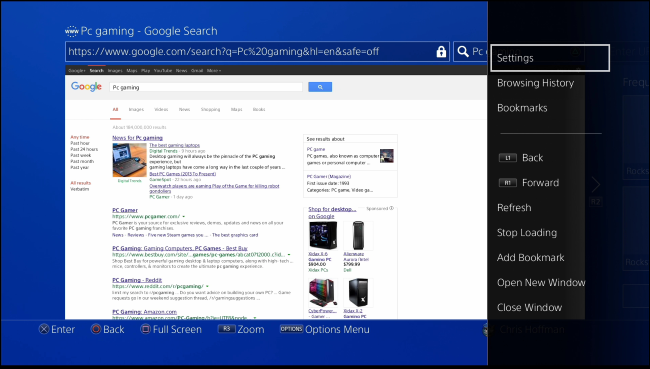Click the R3 icon beside Zoom
Viewport: 650px width, 369px height.
[x=226, y=329]
